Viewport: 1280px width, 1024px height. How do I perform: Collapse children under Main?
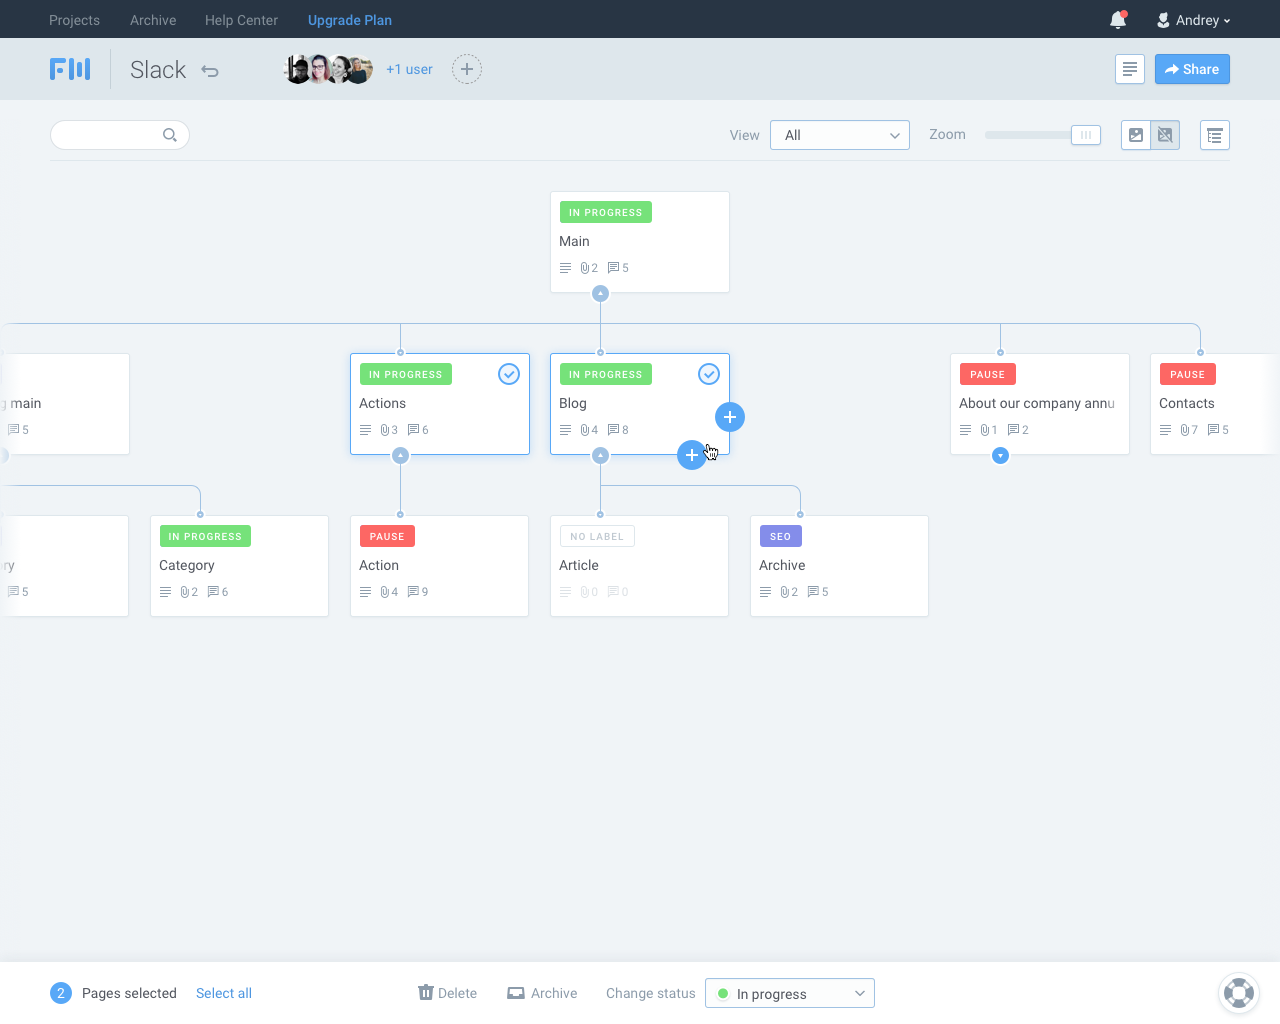(600, 293)
